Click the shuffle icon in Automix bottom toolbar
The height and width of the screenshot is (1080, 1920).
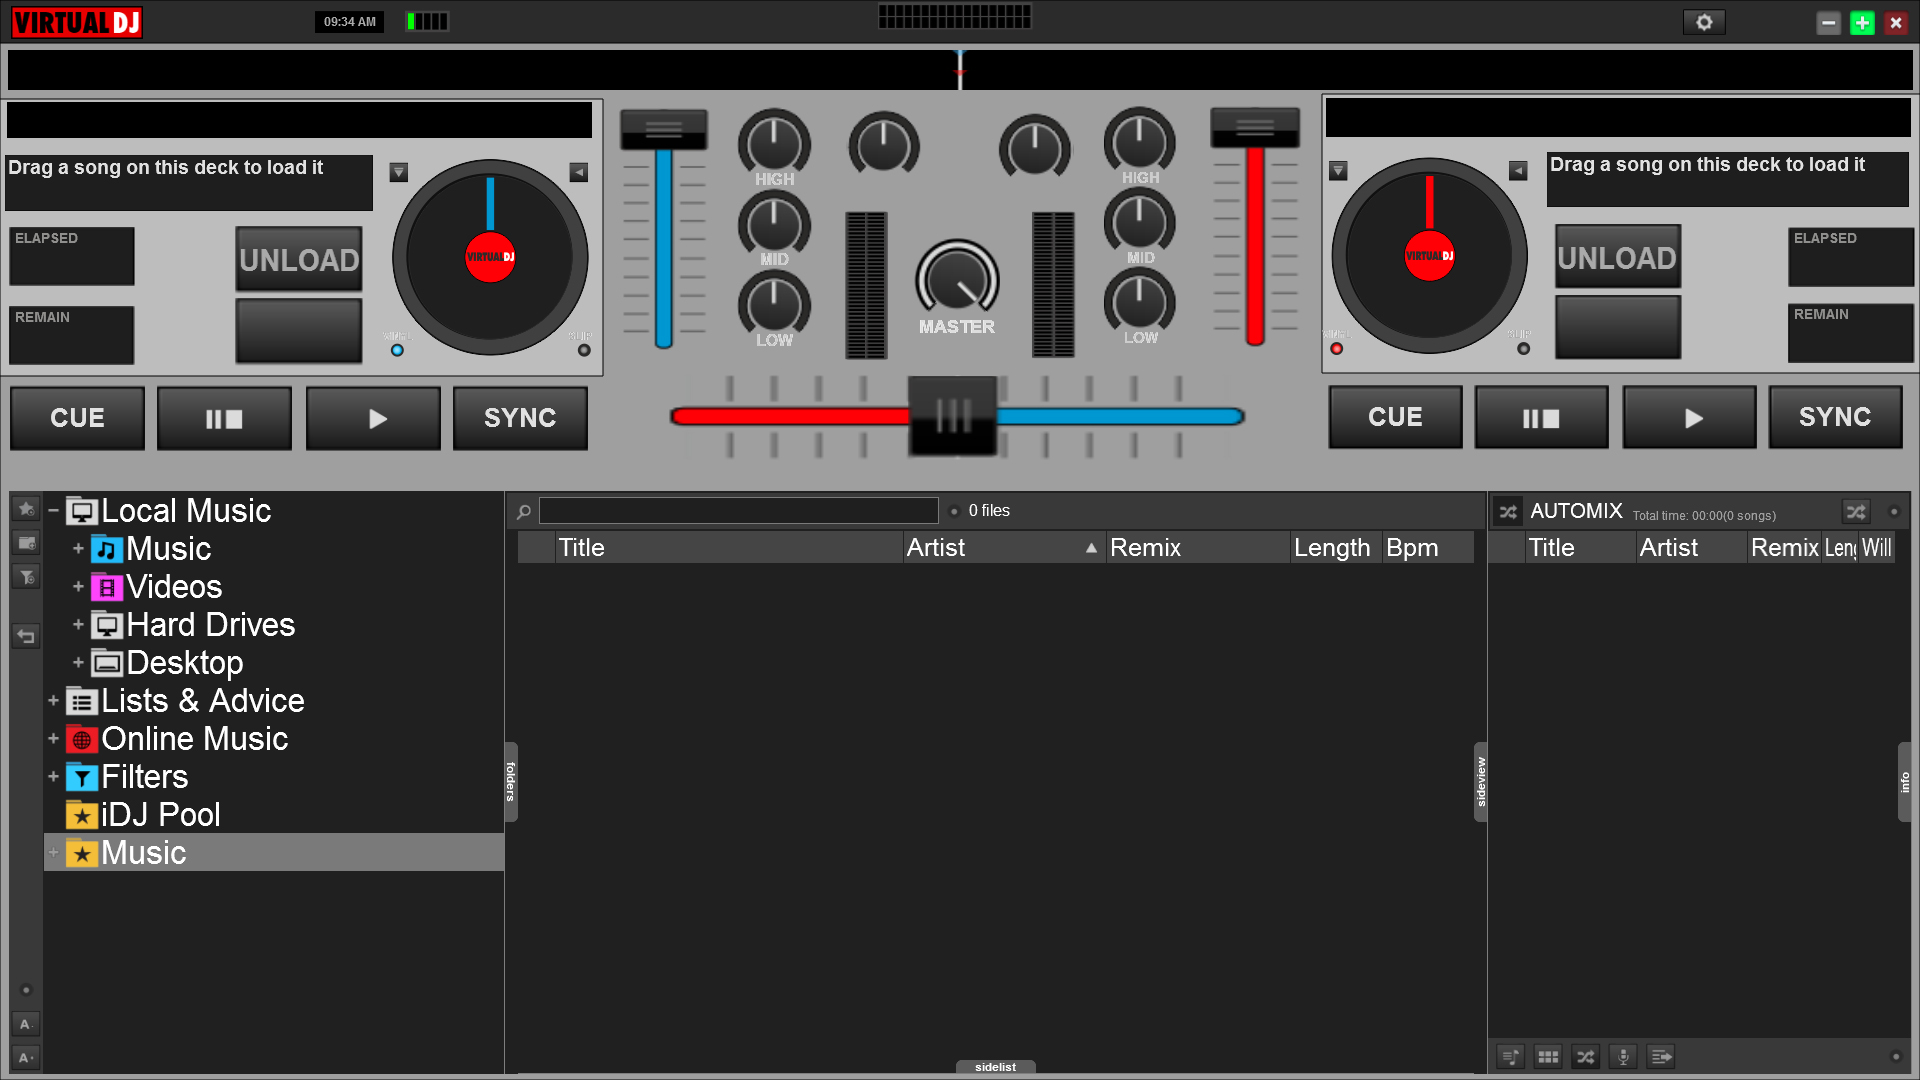click(1586, 1057)
